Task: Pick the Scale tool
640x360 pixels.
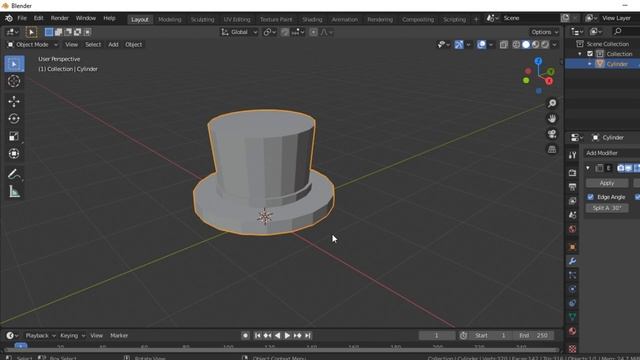Action: [x=14, y=136]
